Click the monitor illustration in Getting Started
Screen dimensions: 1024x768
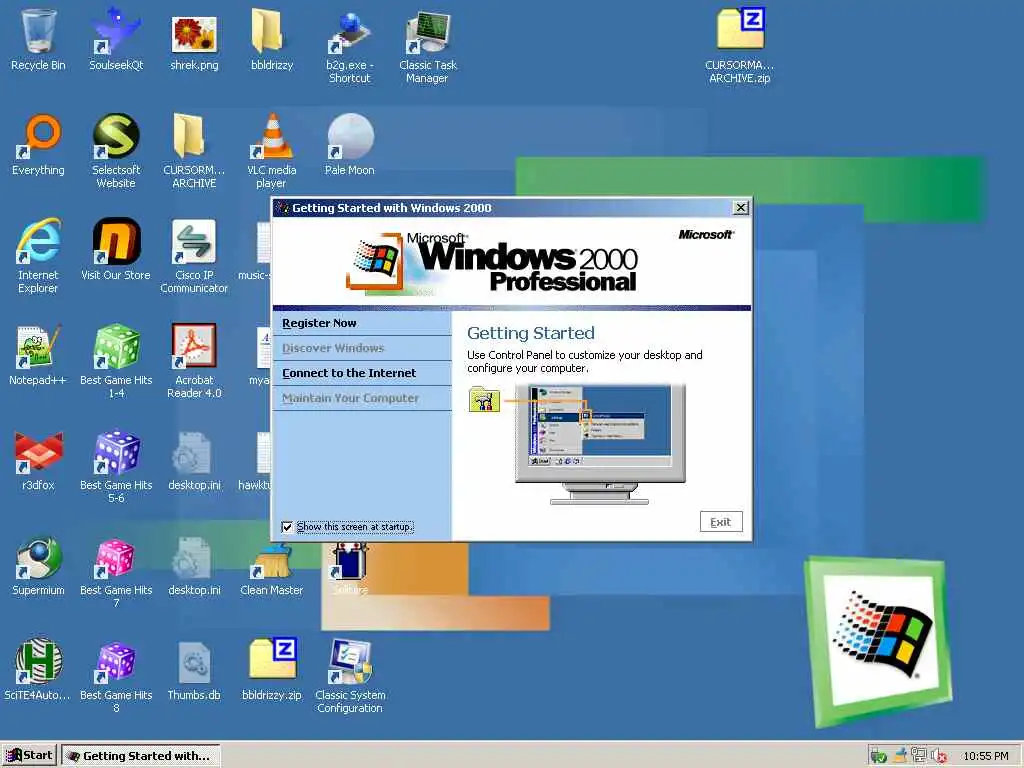600,444
